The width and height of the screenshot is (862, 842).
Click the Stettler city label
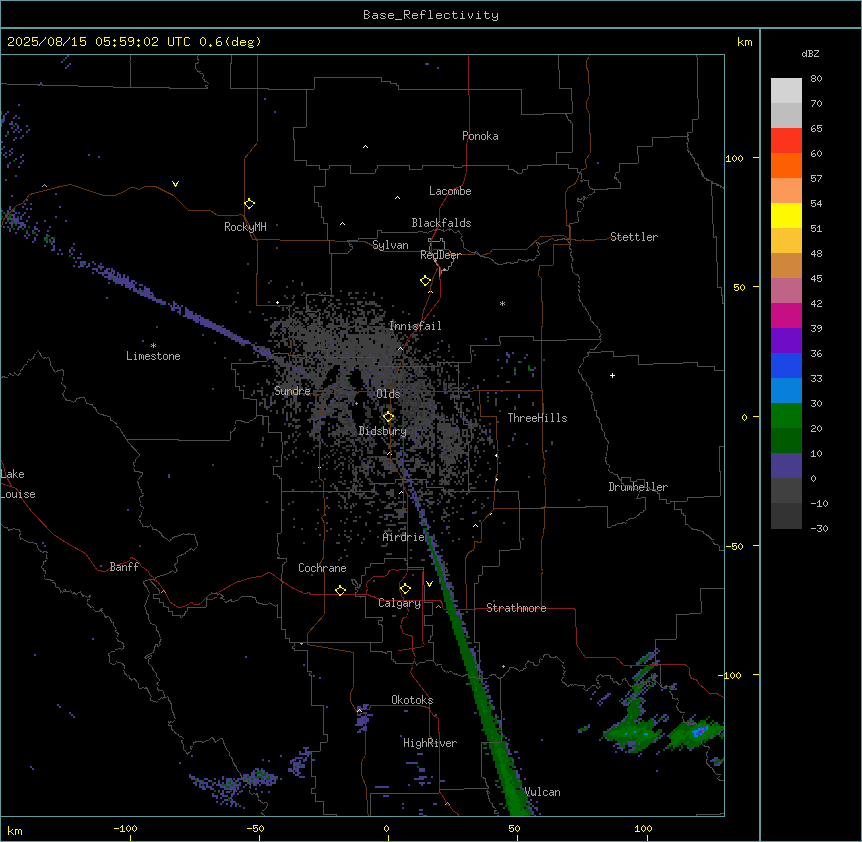(x=633, y=237)
